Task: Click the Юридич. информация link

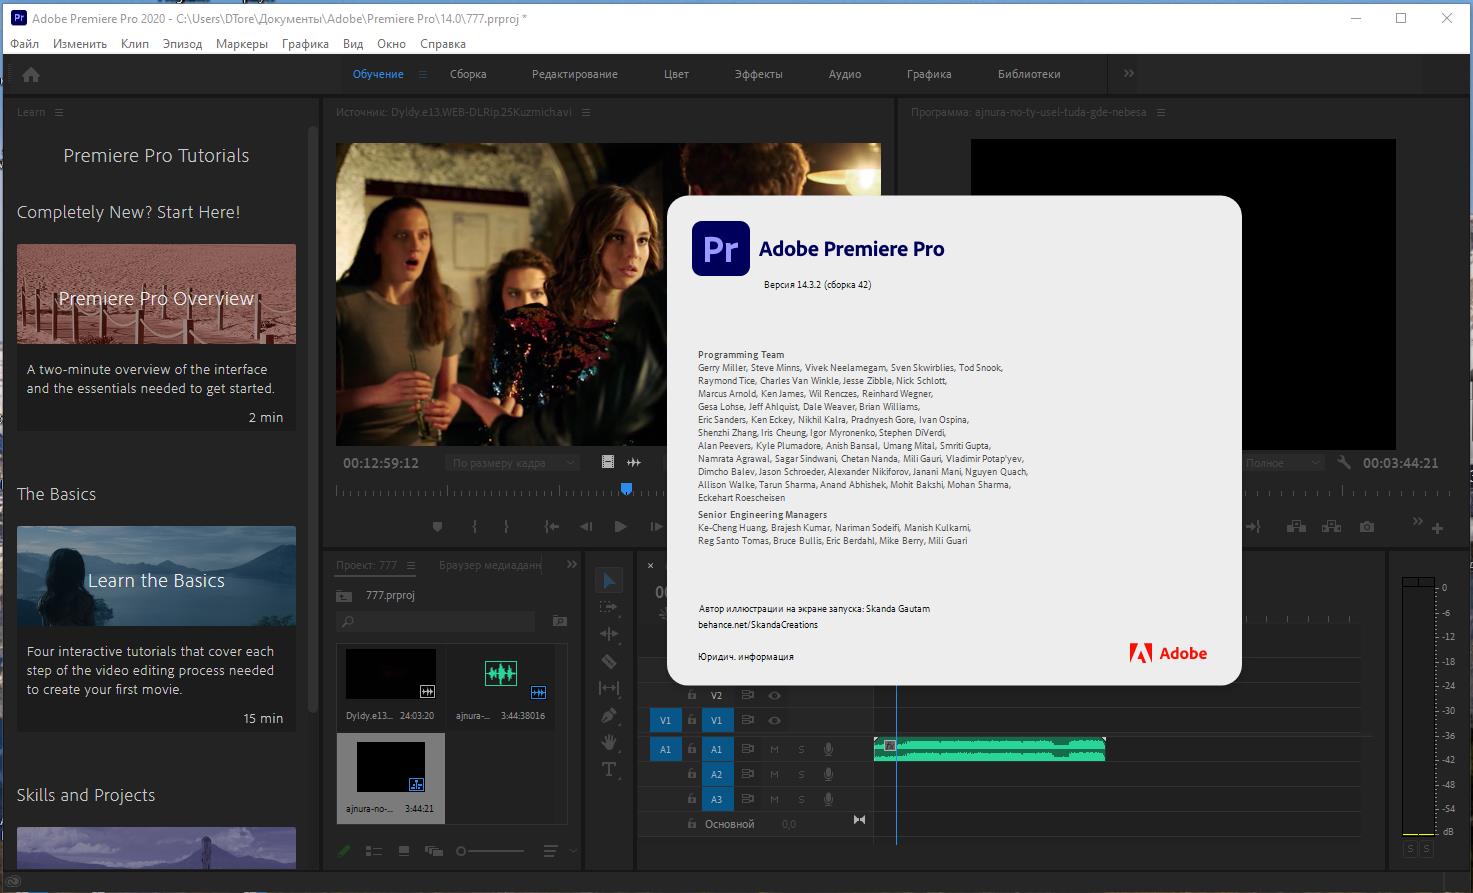Action: pos(745,656)
